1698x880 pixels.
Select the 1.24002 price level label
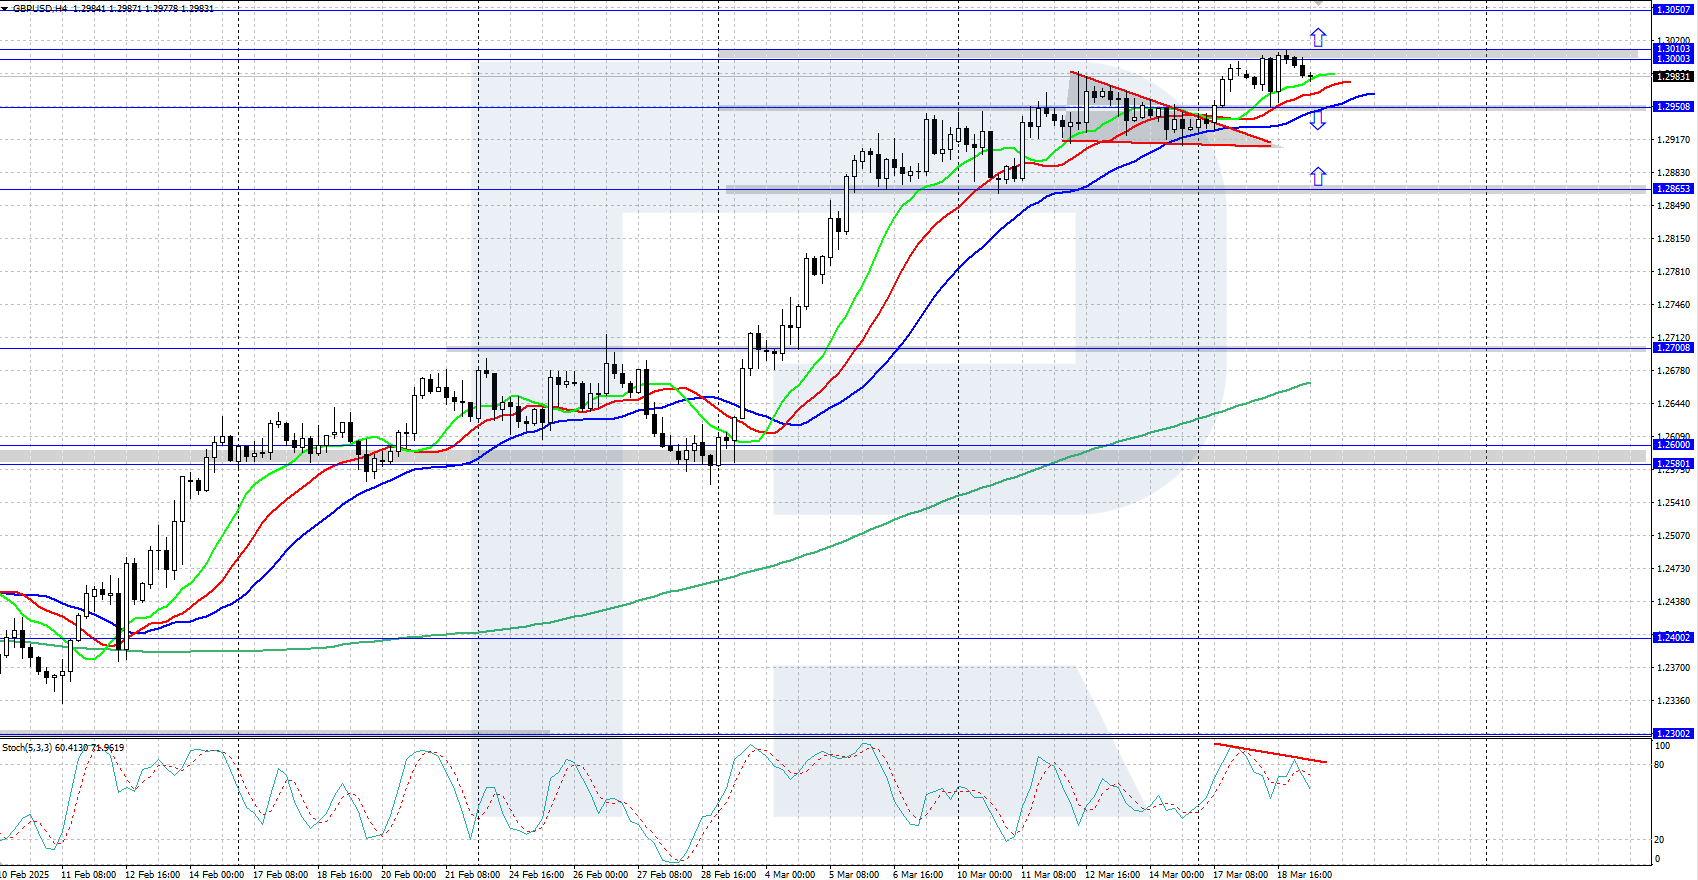pos(1672,638)
